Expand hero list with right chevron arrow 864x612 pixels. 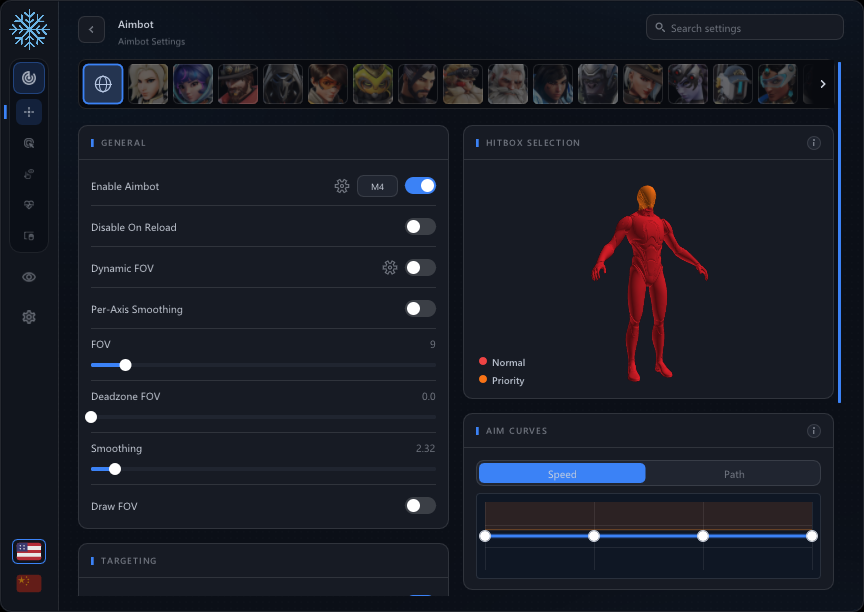click(823, 84)
